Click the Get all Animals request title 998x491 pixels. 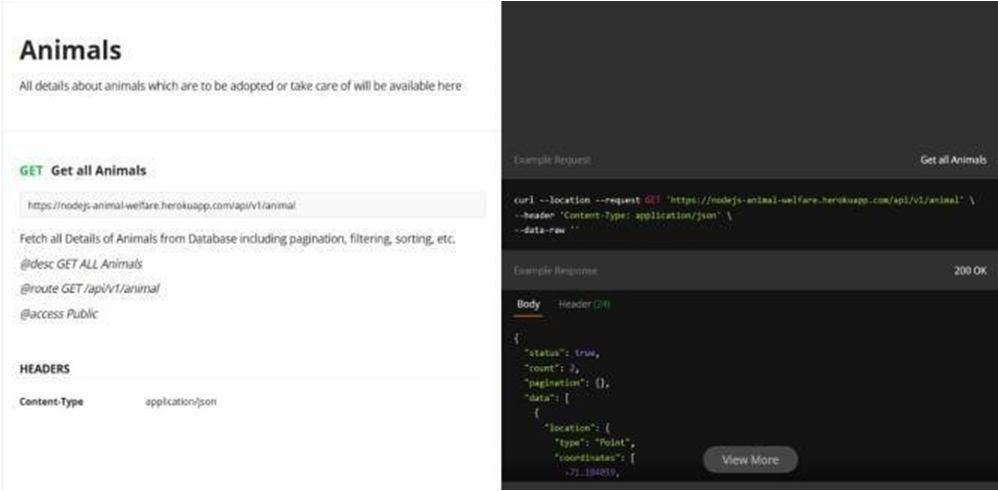coord(98,171)
